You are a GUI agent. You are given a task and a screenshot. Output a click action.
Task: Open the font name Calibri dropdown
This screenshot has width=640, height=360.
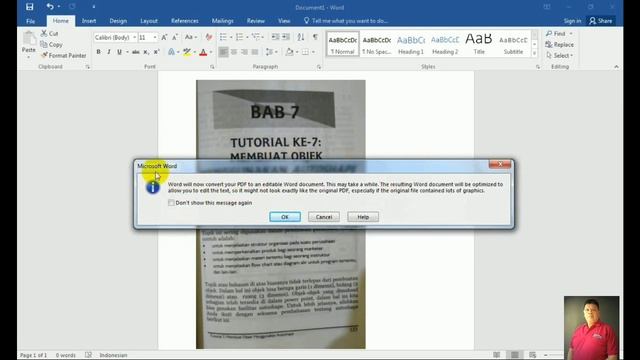(x=134, y=38)
